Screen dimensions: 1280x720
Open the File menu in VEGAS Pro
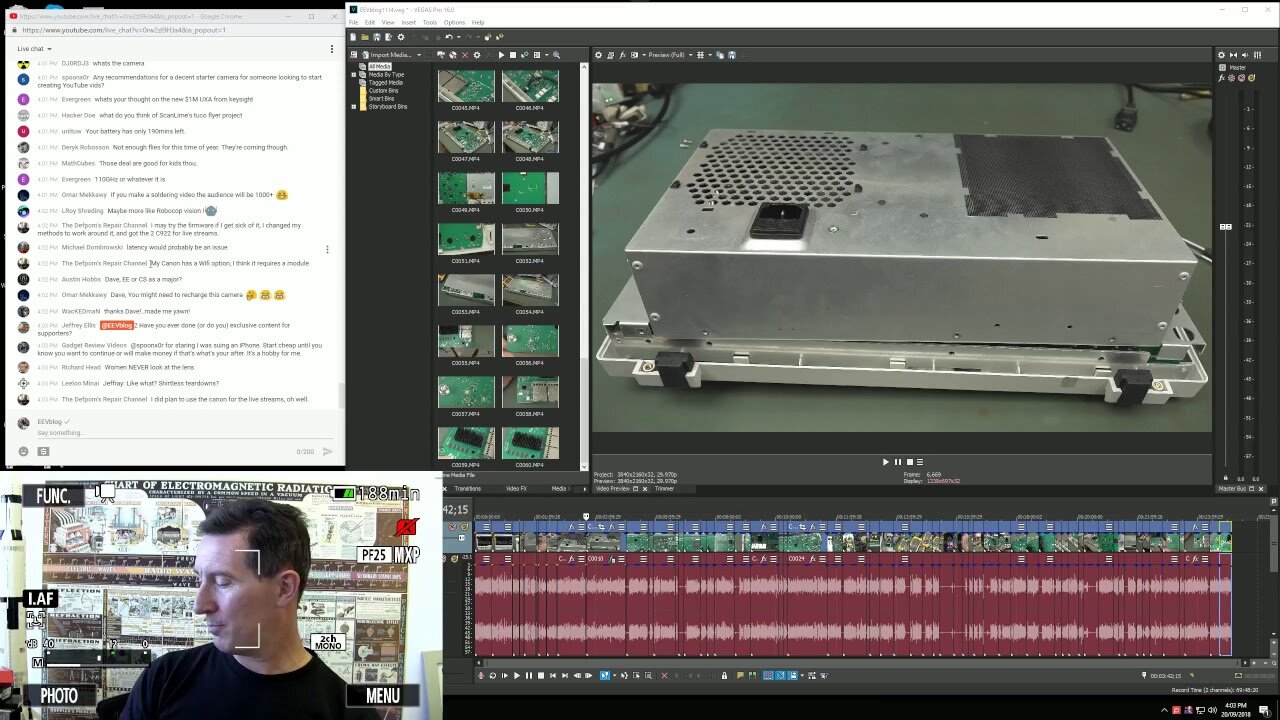pos(353,22)
